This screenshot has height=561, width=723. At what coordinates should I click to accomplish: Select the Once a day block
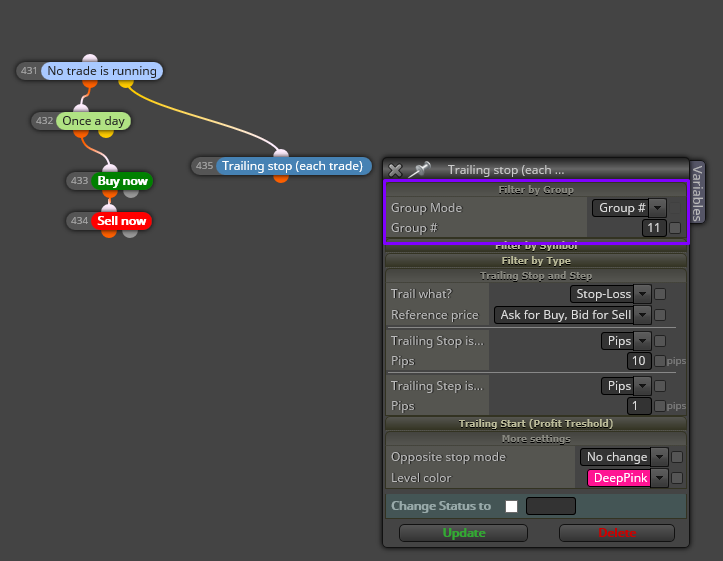click(94, 121)
